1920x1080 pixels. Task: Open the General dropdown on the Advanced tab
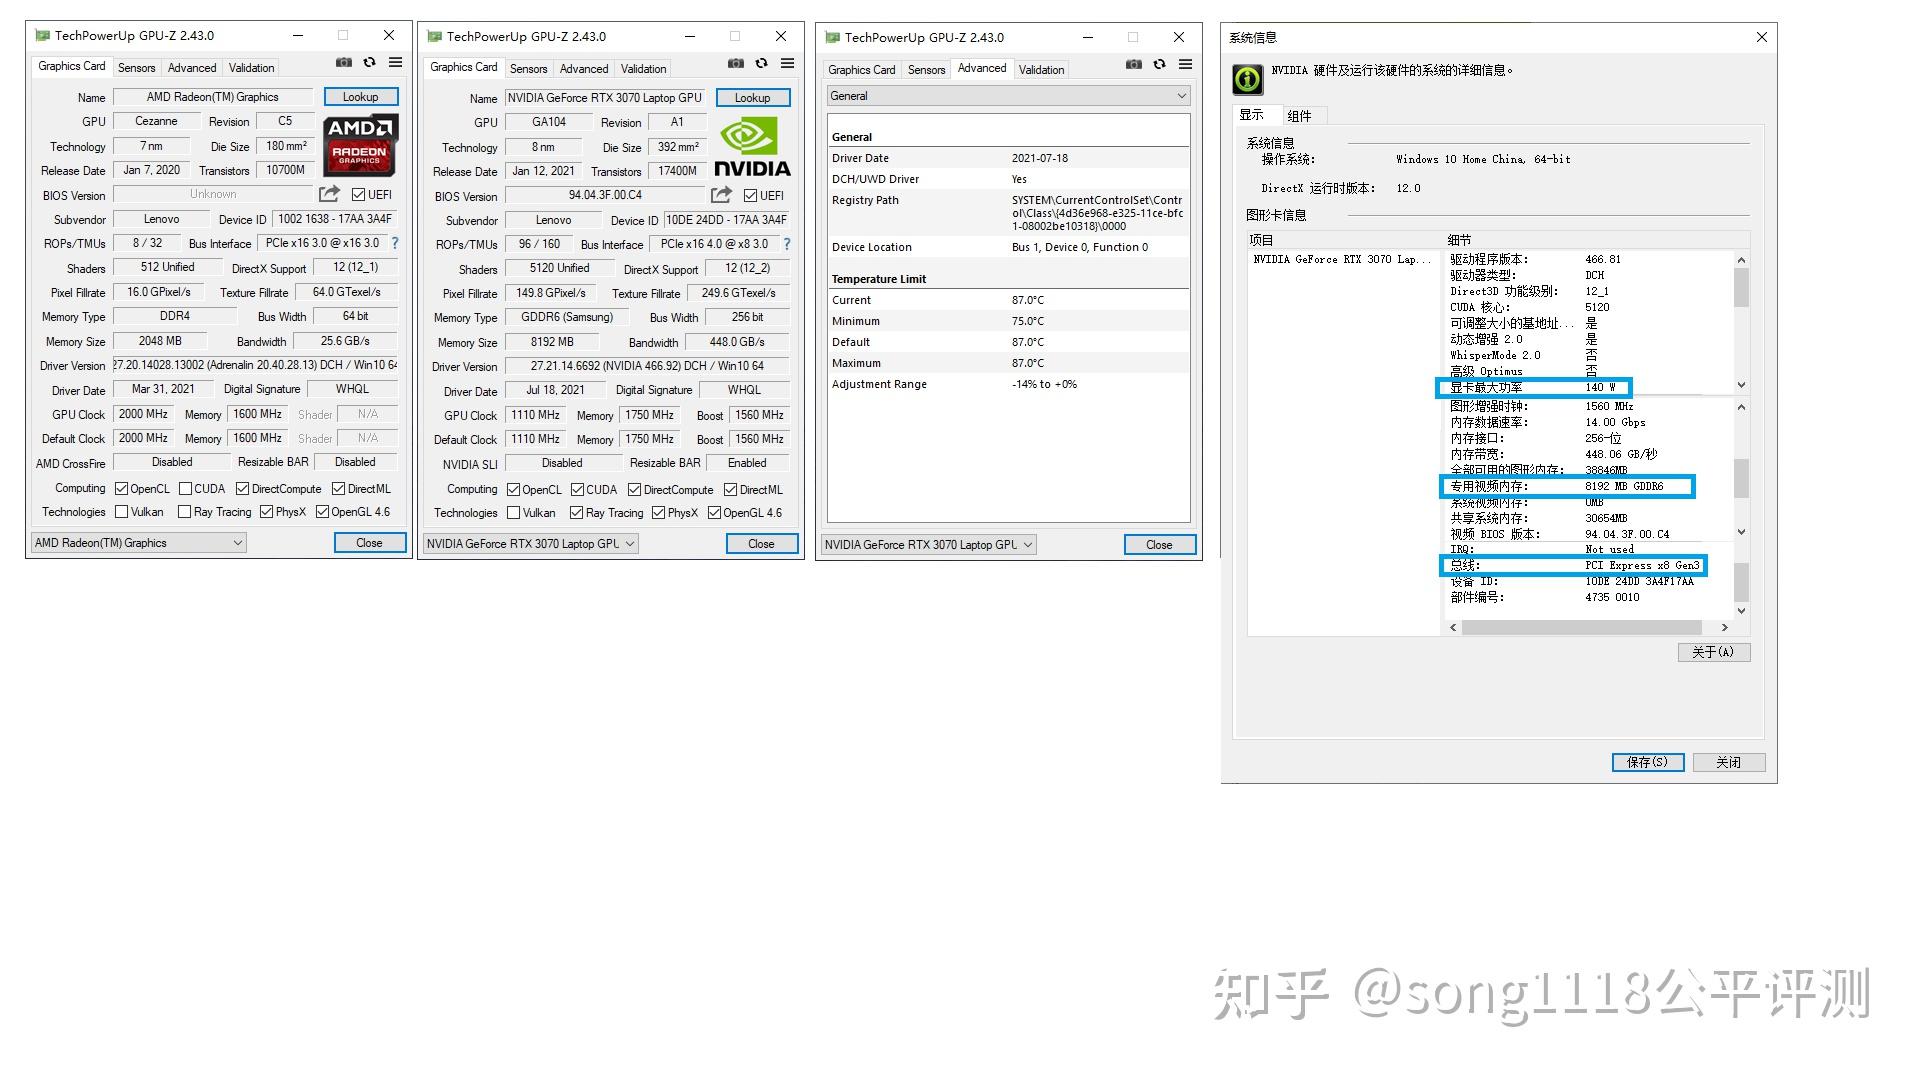(x=1180, y=95)
